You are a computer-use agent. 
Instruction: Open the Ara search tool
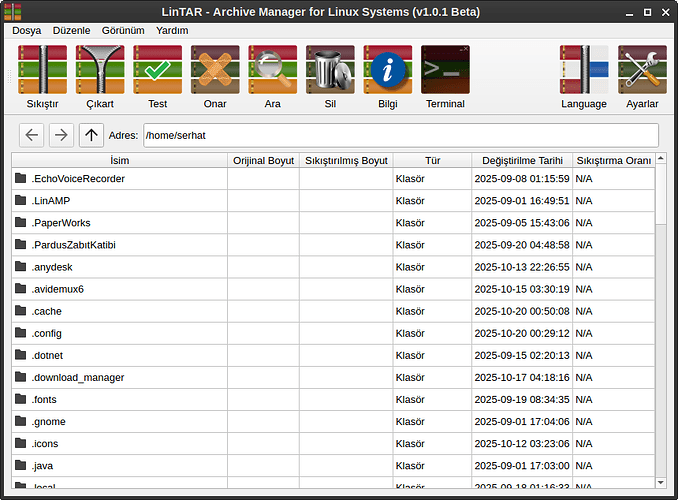272,70
